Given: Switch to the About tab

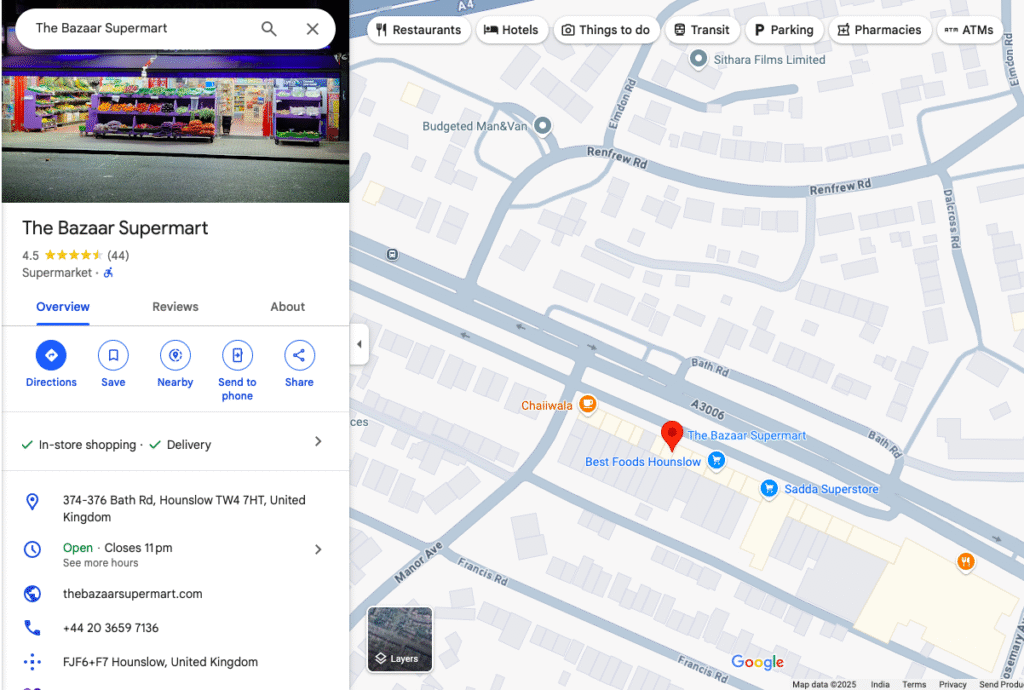Looking at the screenshot, I should [287, 307].
